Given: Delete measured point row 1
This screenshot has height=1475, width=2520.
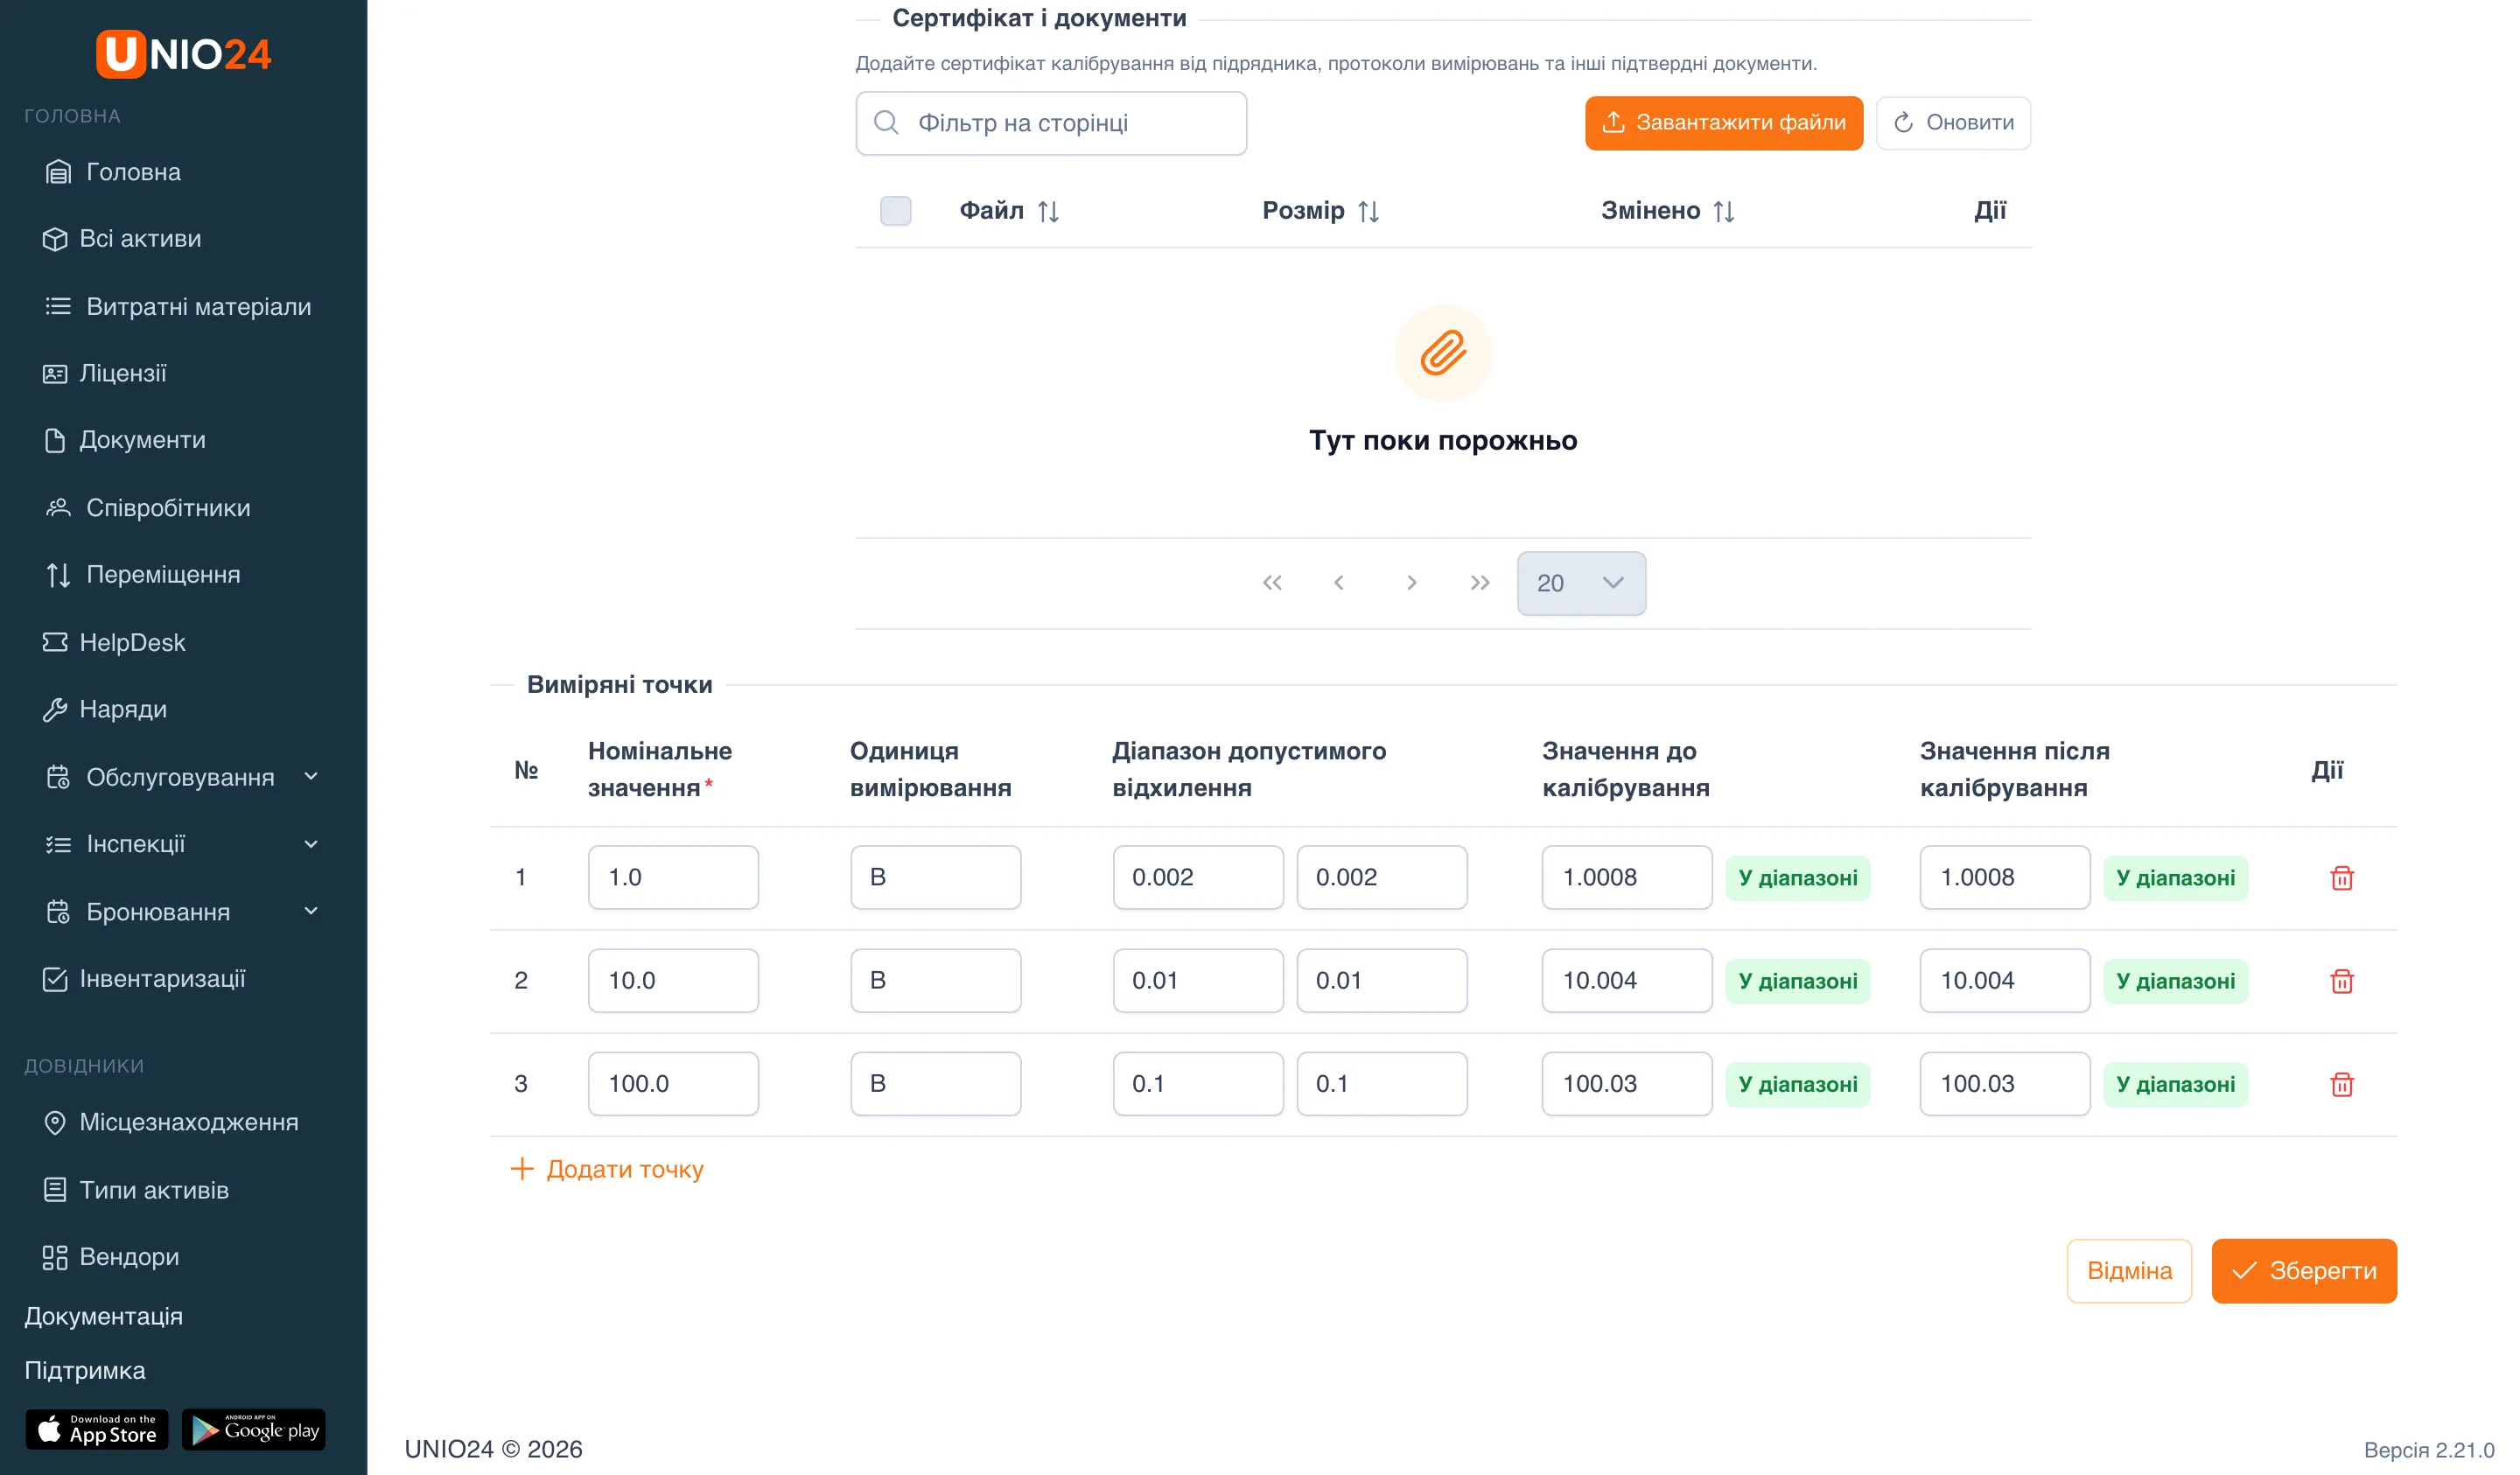Looking at the screenshot, I should point(2341,878).
